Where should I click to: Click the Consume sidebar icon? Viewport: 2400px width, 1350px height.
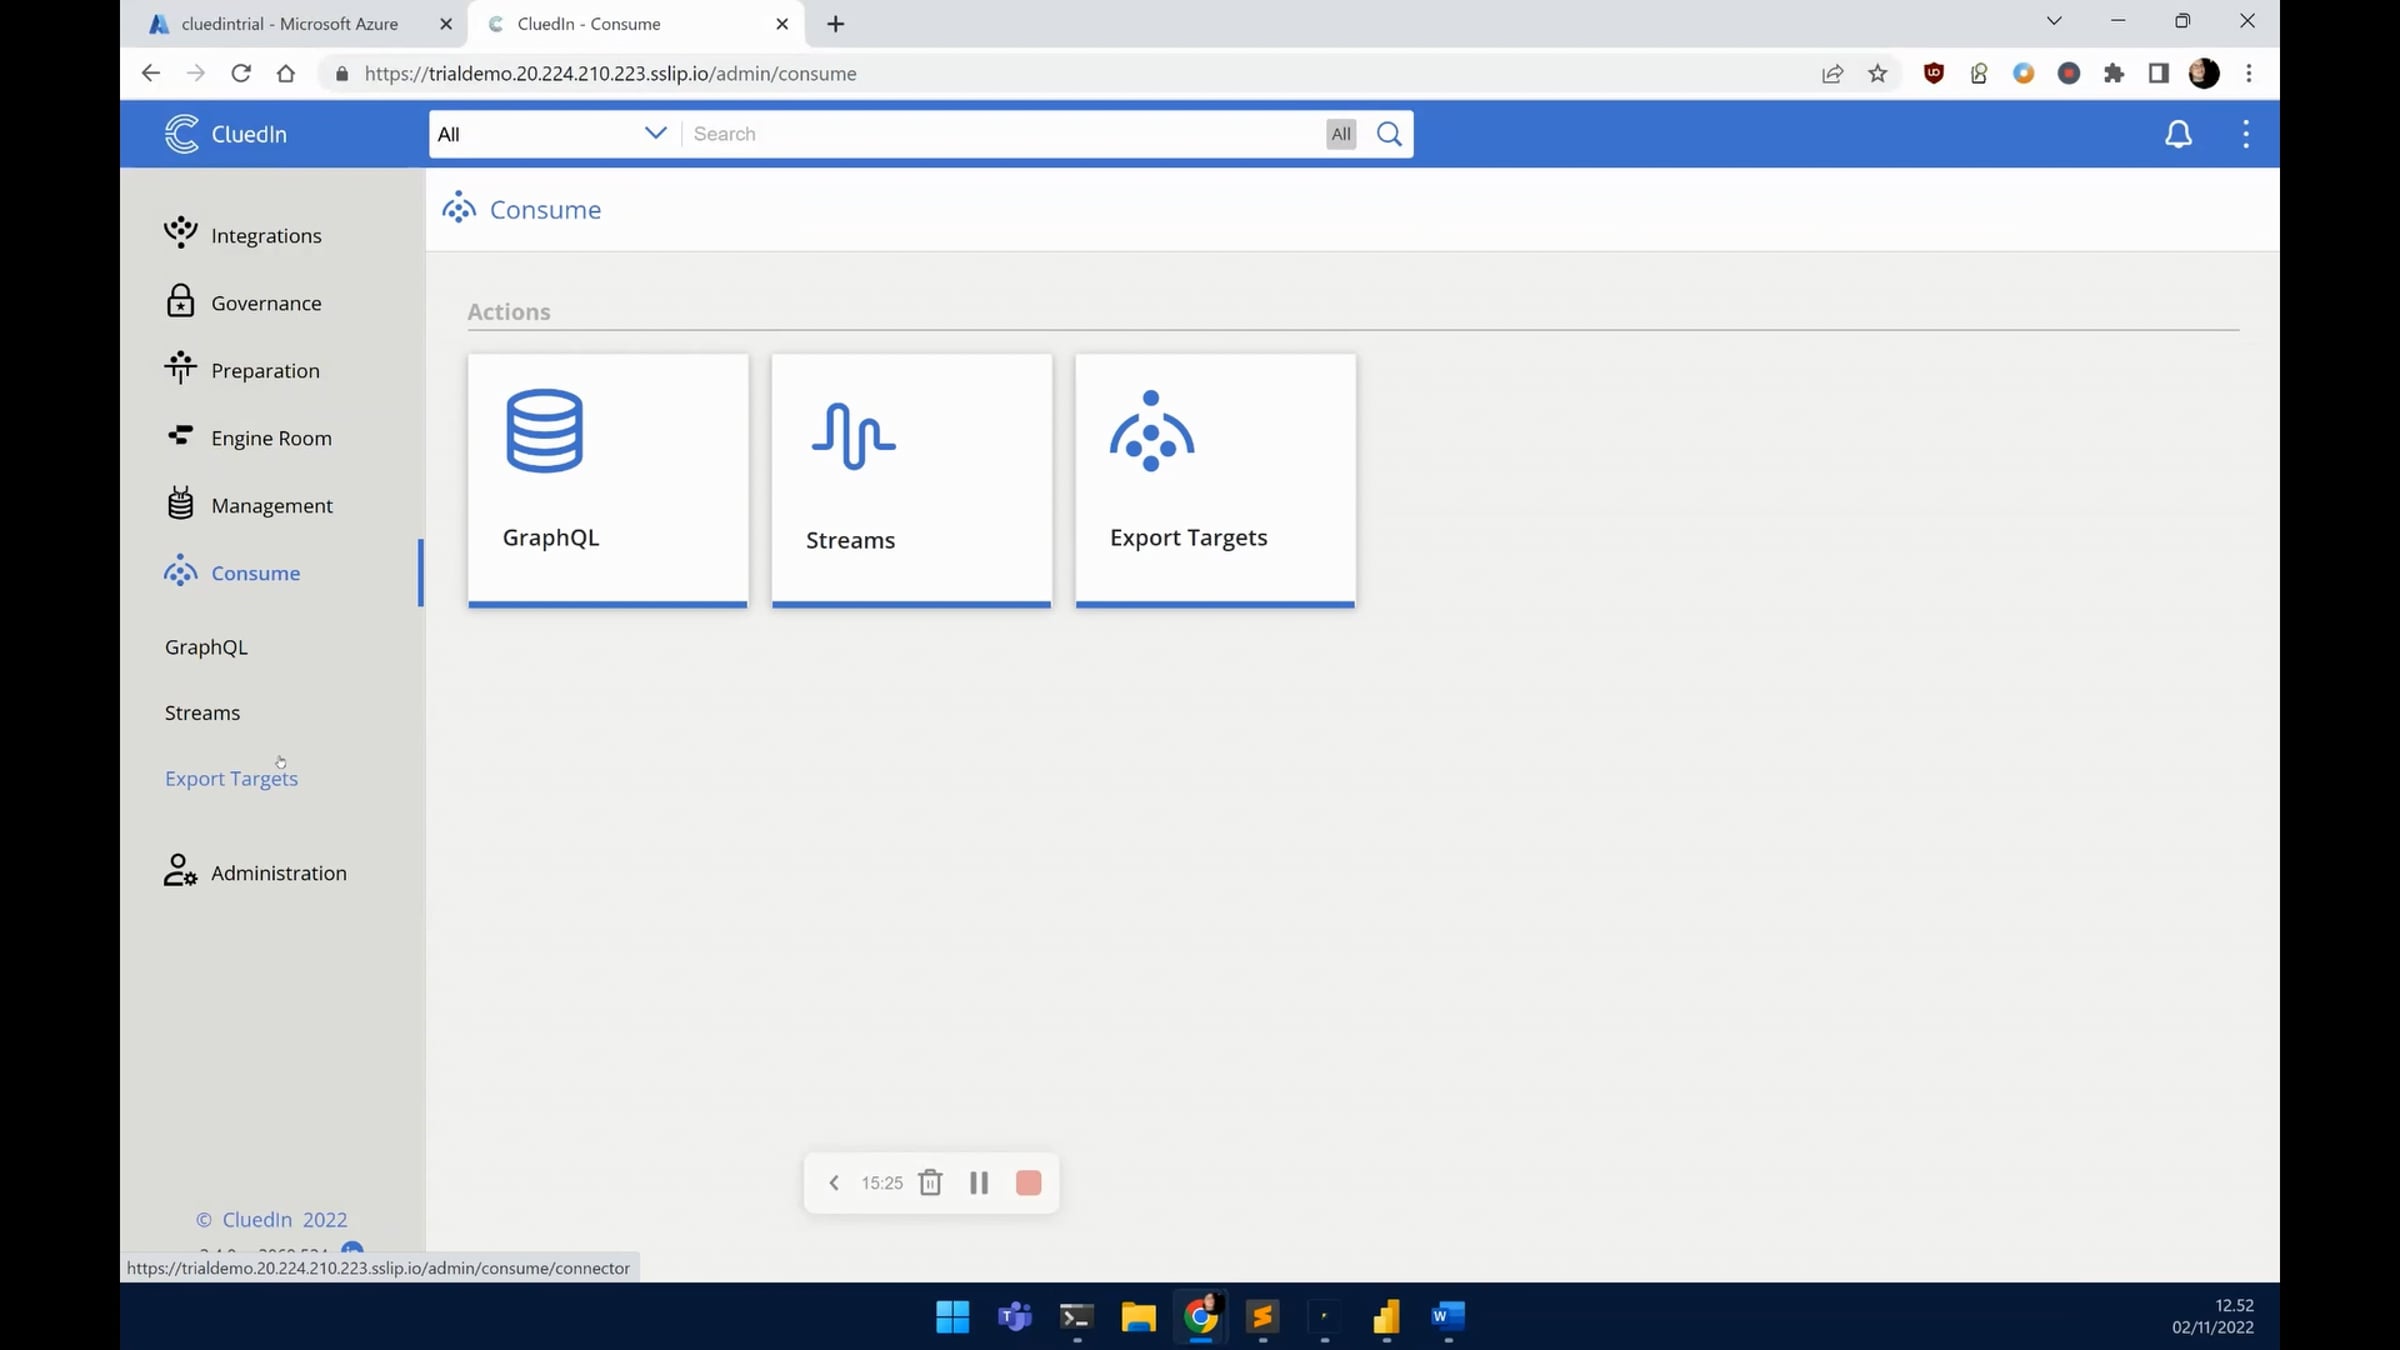pos(180,570)
